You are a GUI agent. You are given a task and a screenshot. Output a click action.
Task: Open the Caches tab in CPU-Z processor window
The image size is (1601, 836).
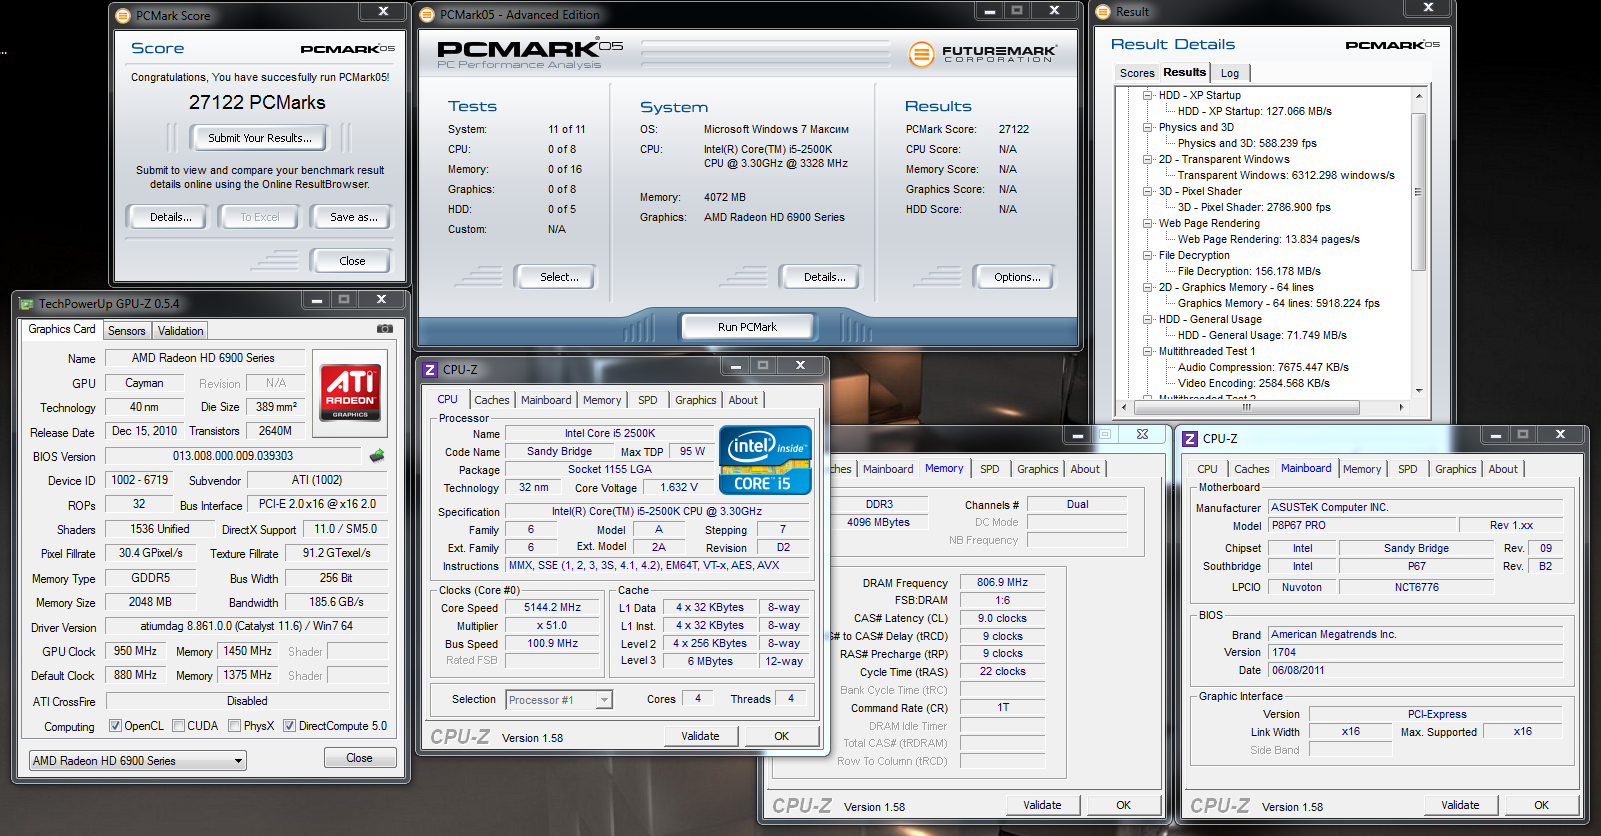pyautogui.click(x=492, y=400)
